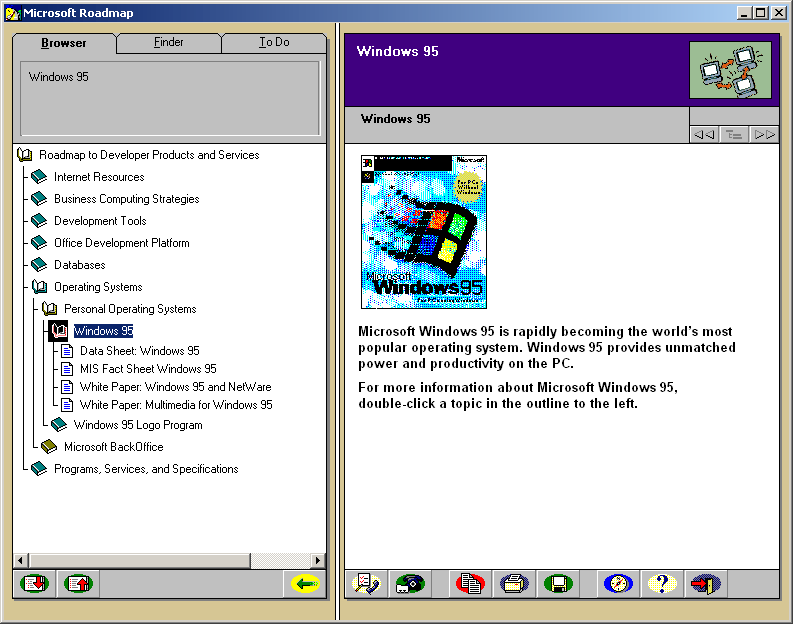This screenshot has height=624, width=793.
Task: Click the Windows 95 text in Browser preview box
Action: 59,77
